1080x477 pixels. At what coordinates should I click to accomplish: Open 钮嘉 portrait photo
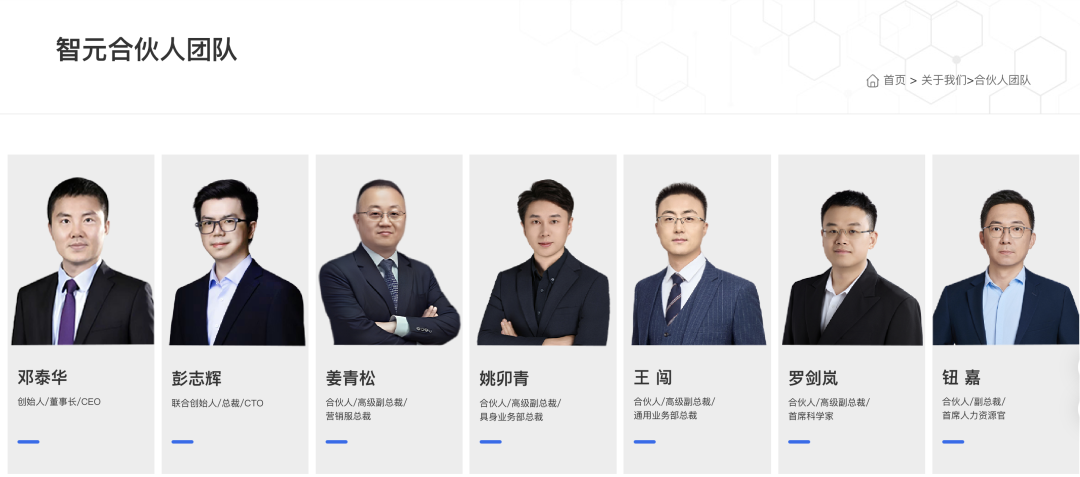click(1006, 267)
